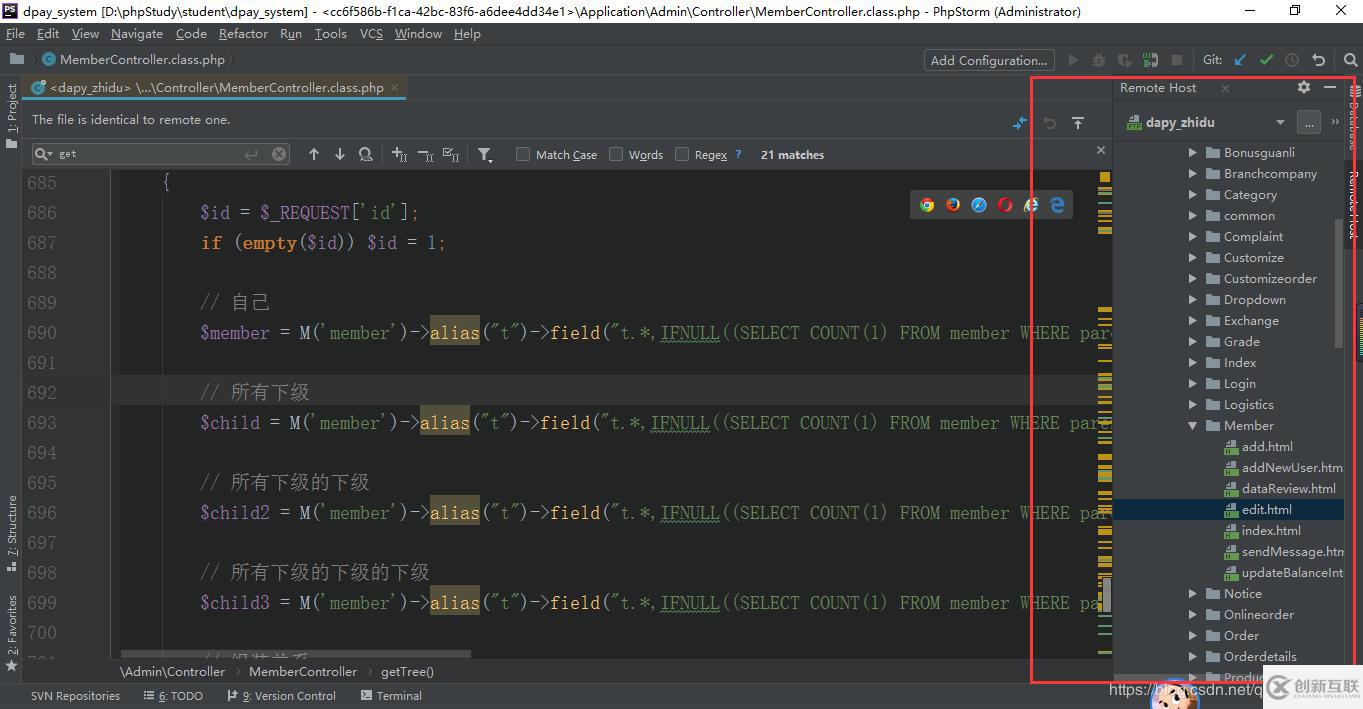Expand the Order folder
Screen dimensions: 1363x709
point(1192,636)
